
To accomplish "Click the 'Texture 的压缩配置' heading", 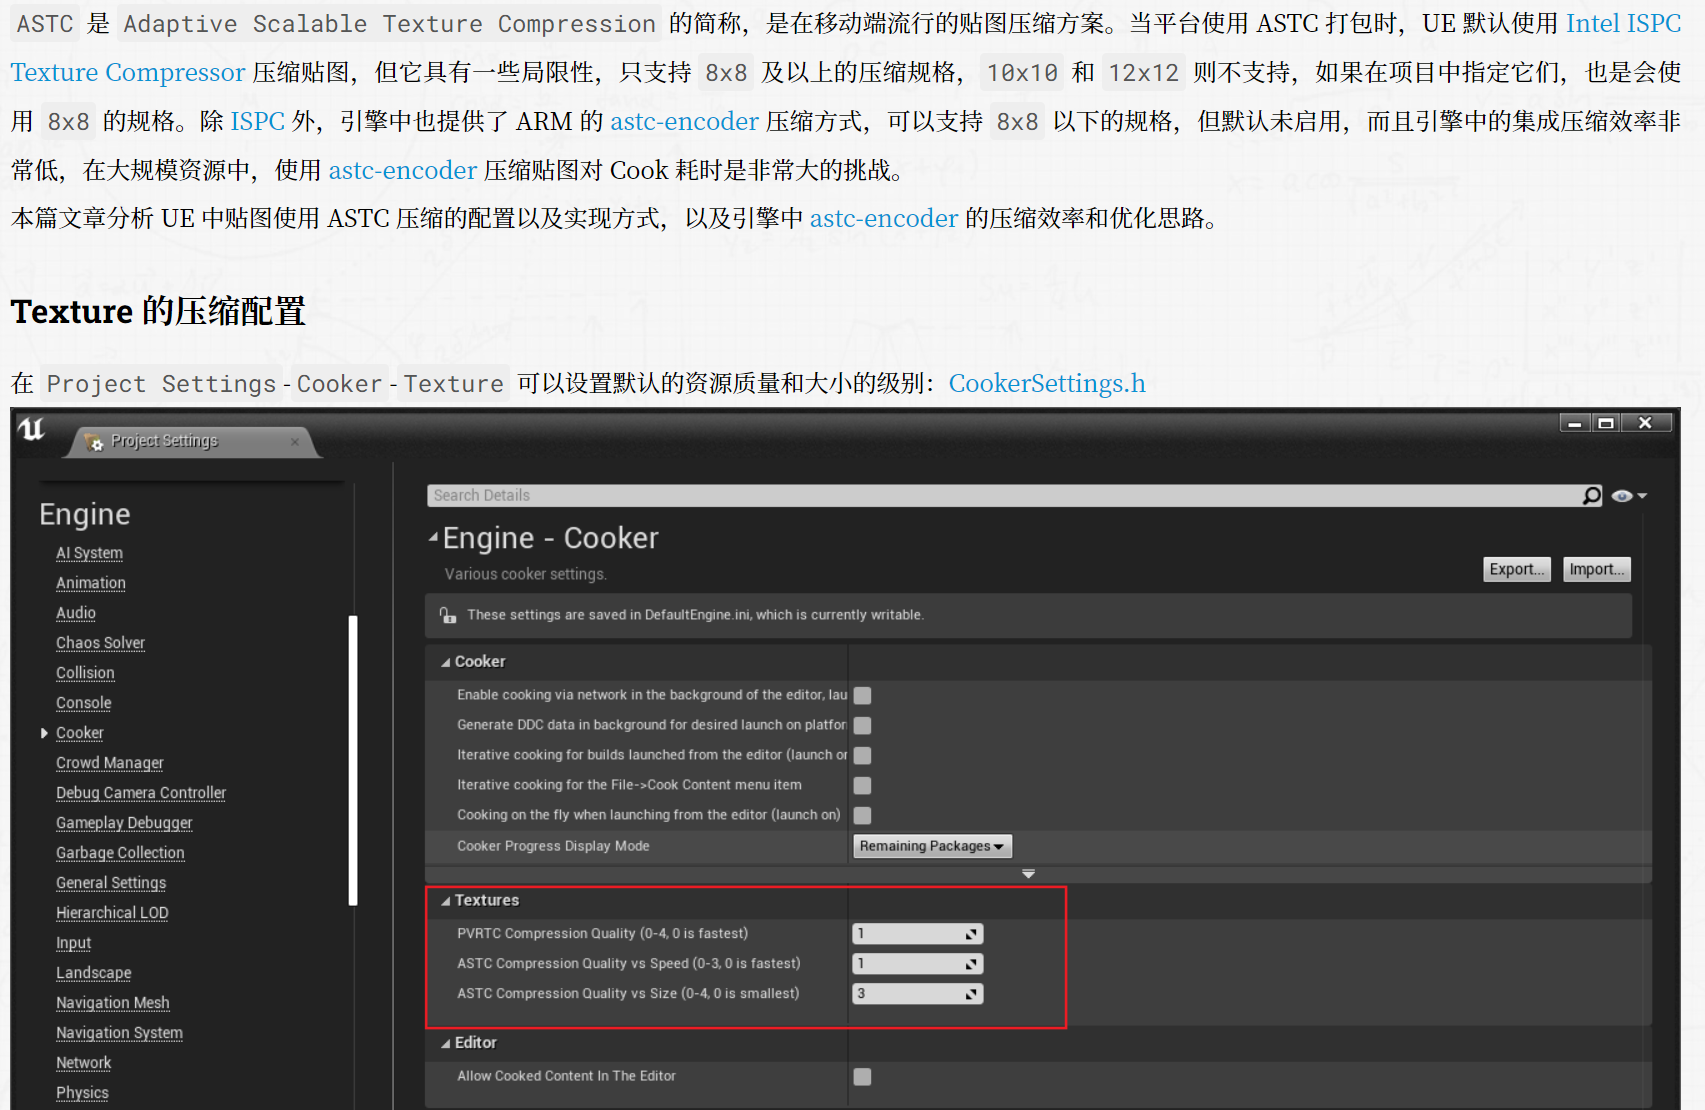I will [x=158, y=311].
